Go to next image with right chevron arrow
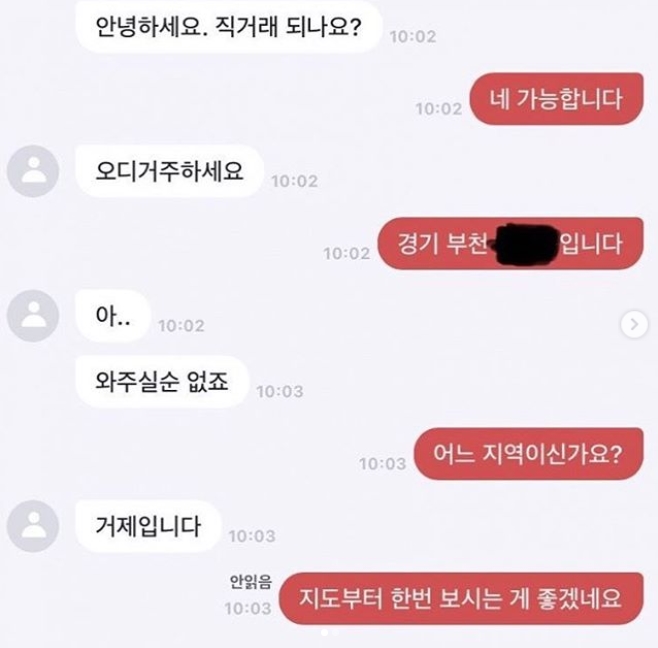 (634, 324)
